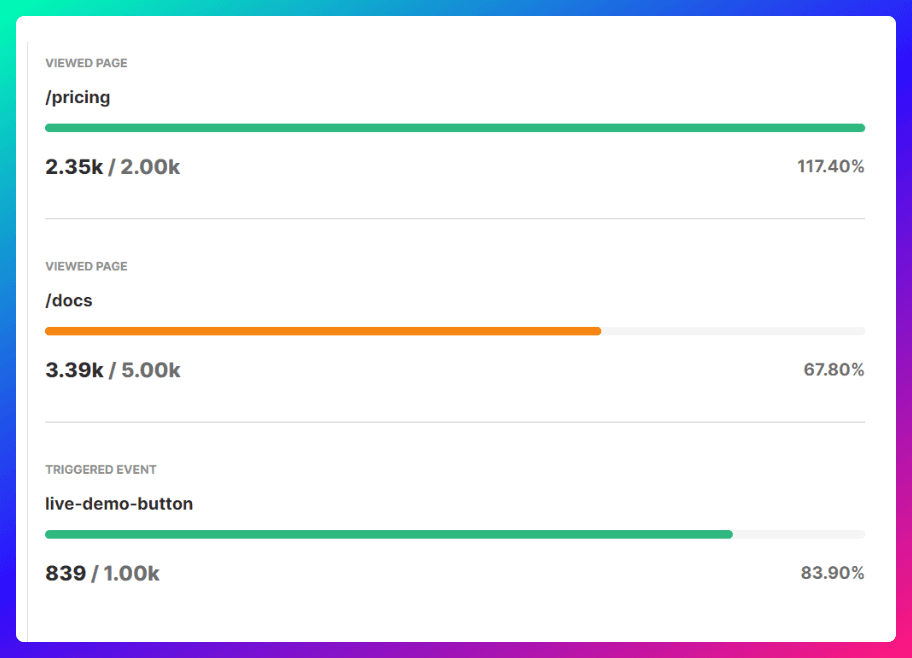Click the unfilled end of live-demo-button bar

(x=798, y=534)
